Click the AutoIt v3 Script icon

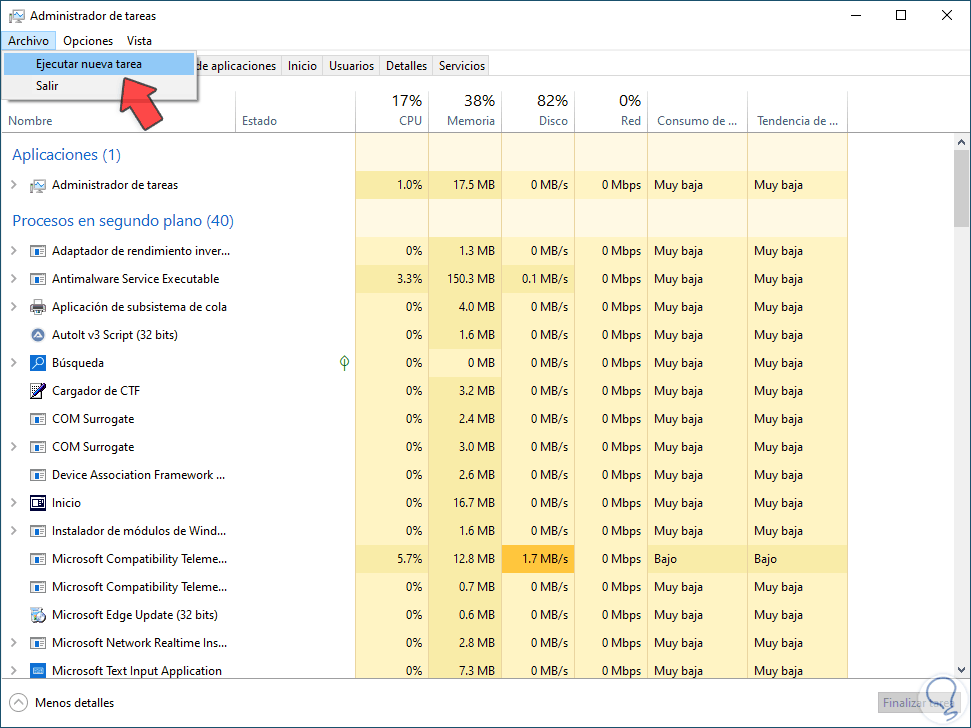click(38, 335)
